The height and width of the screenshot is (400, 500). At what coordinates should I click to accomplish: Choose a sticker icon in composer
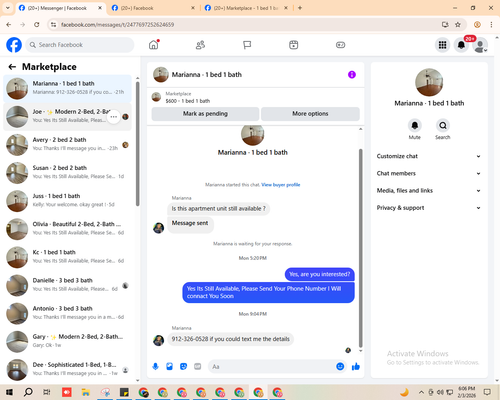[x=184, y=367]
